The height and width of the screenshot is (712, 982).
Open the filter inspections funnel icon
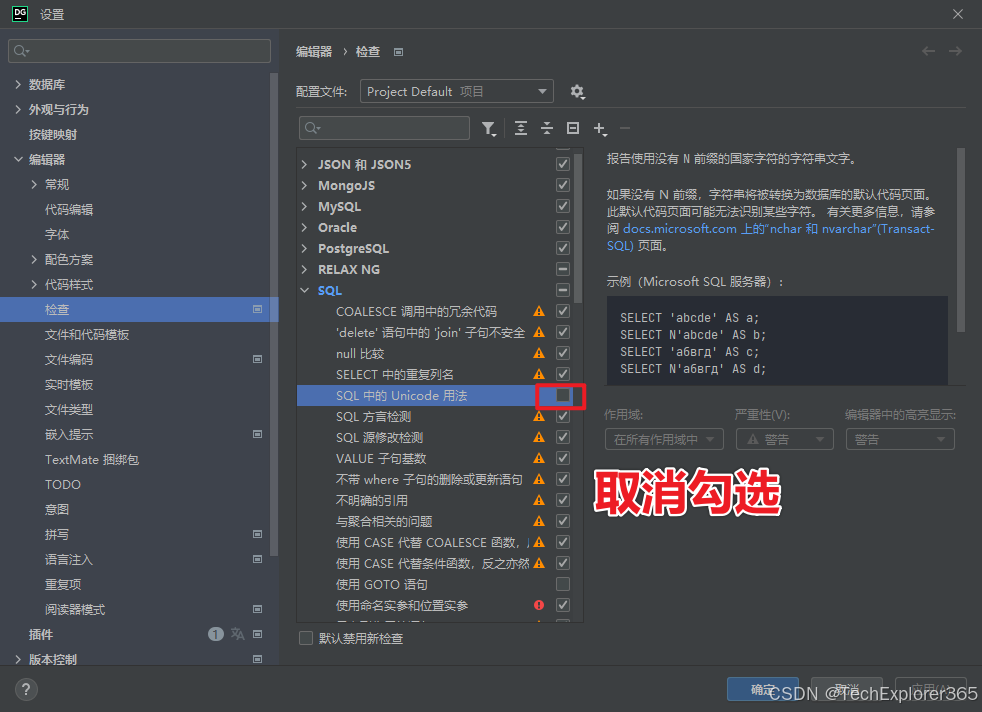click(x=488, y=128)
